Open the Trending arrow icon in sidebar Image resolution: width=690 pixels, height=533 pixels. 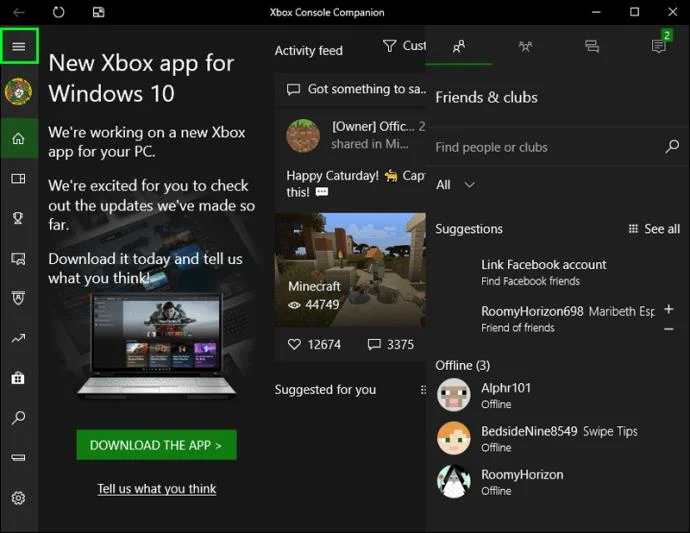[x=18, y=338]
